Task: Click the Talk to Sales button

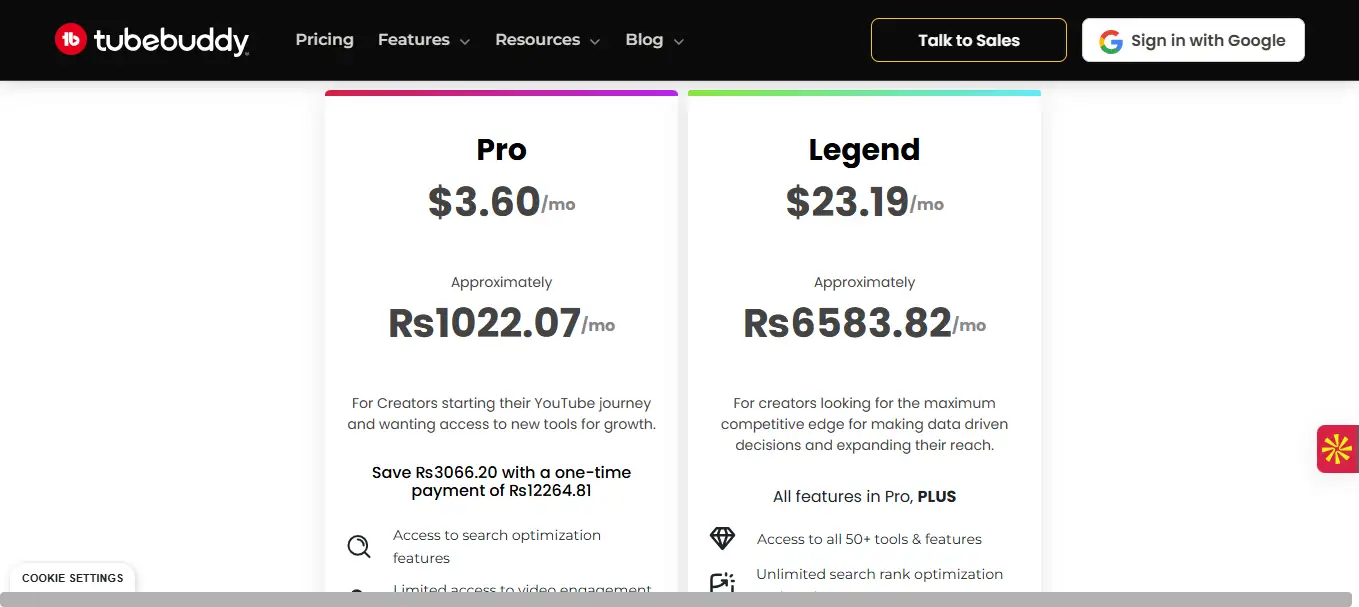Action: point(968,40)
